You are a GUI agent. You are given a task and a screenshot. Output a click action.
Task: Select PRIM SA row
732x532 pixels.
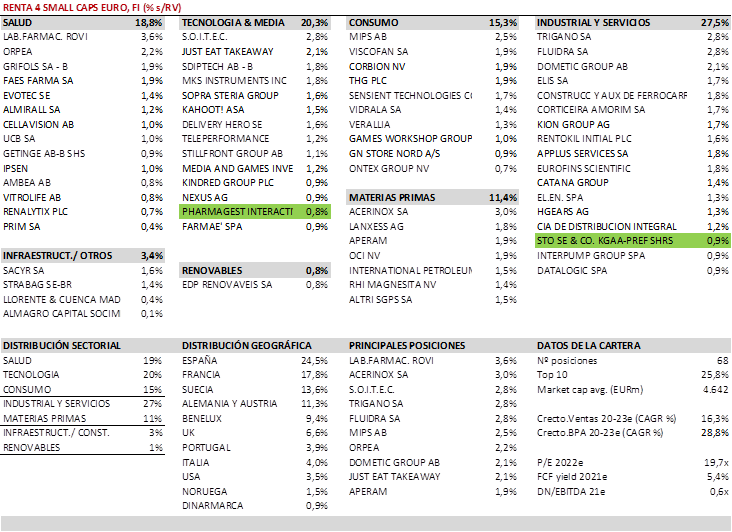click(x=83, y=226)
